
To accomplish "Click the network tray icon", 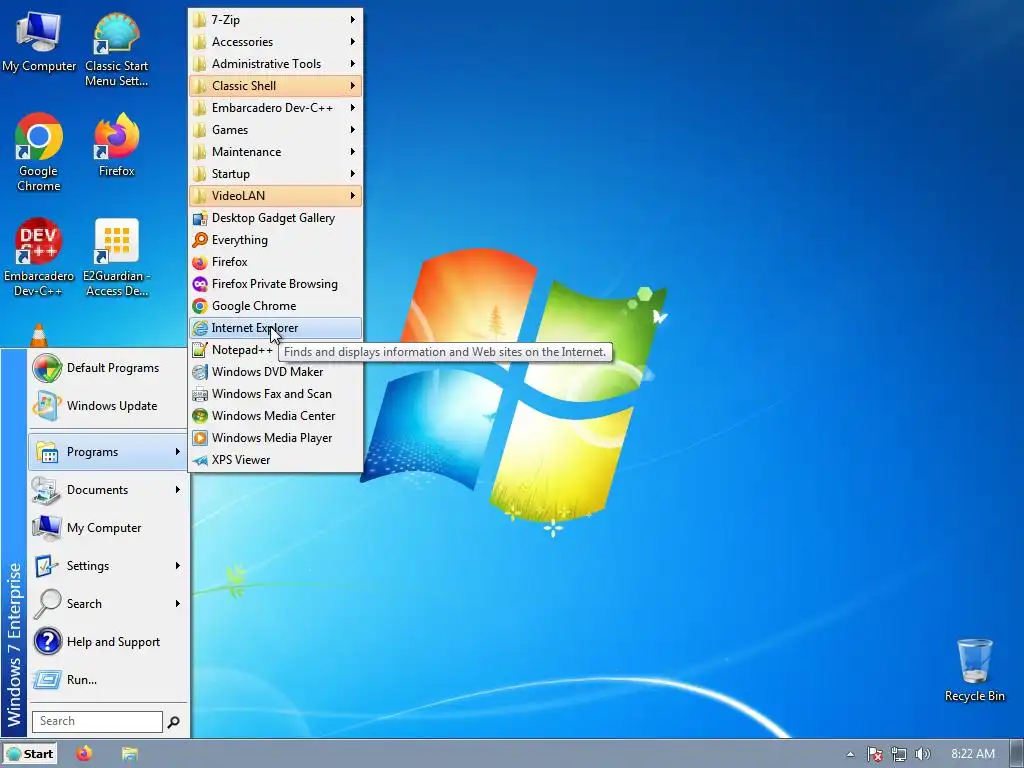I will pyautogui.click(x=899, y=754).
